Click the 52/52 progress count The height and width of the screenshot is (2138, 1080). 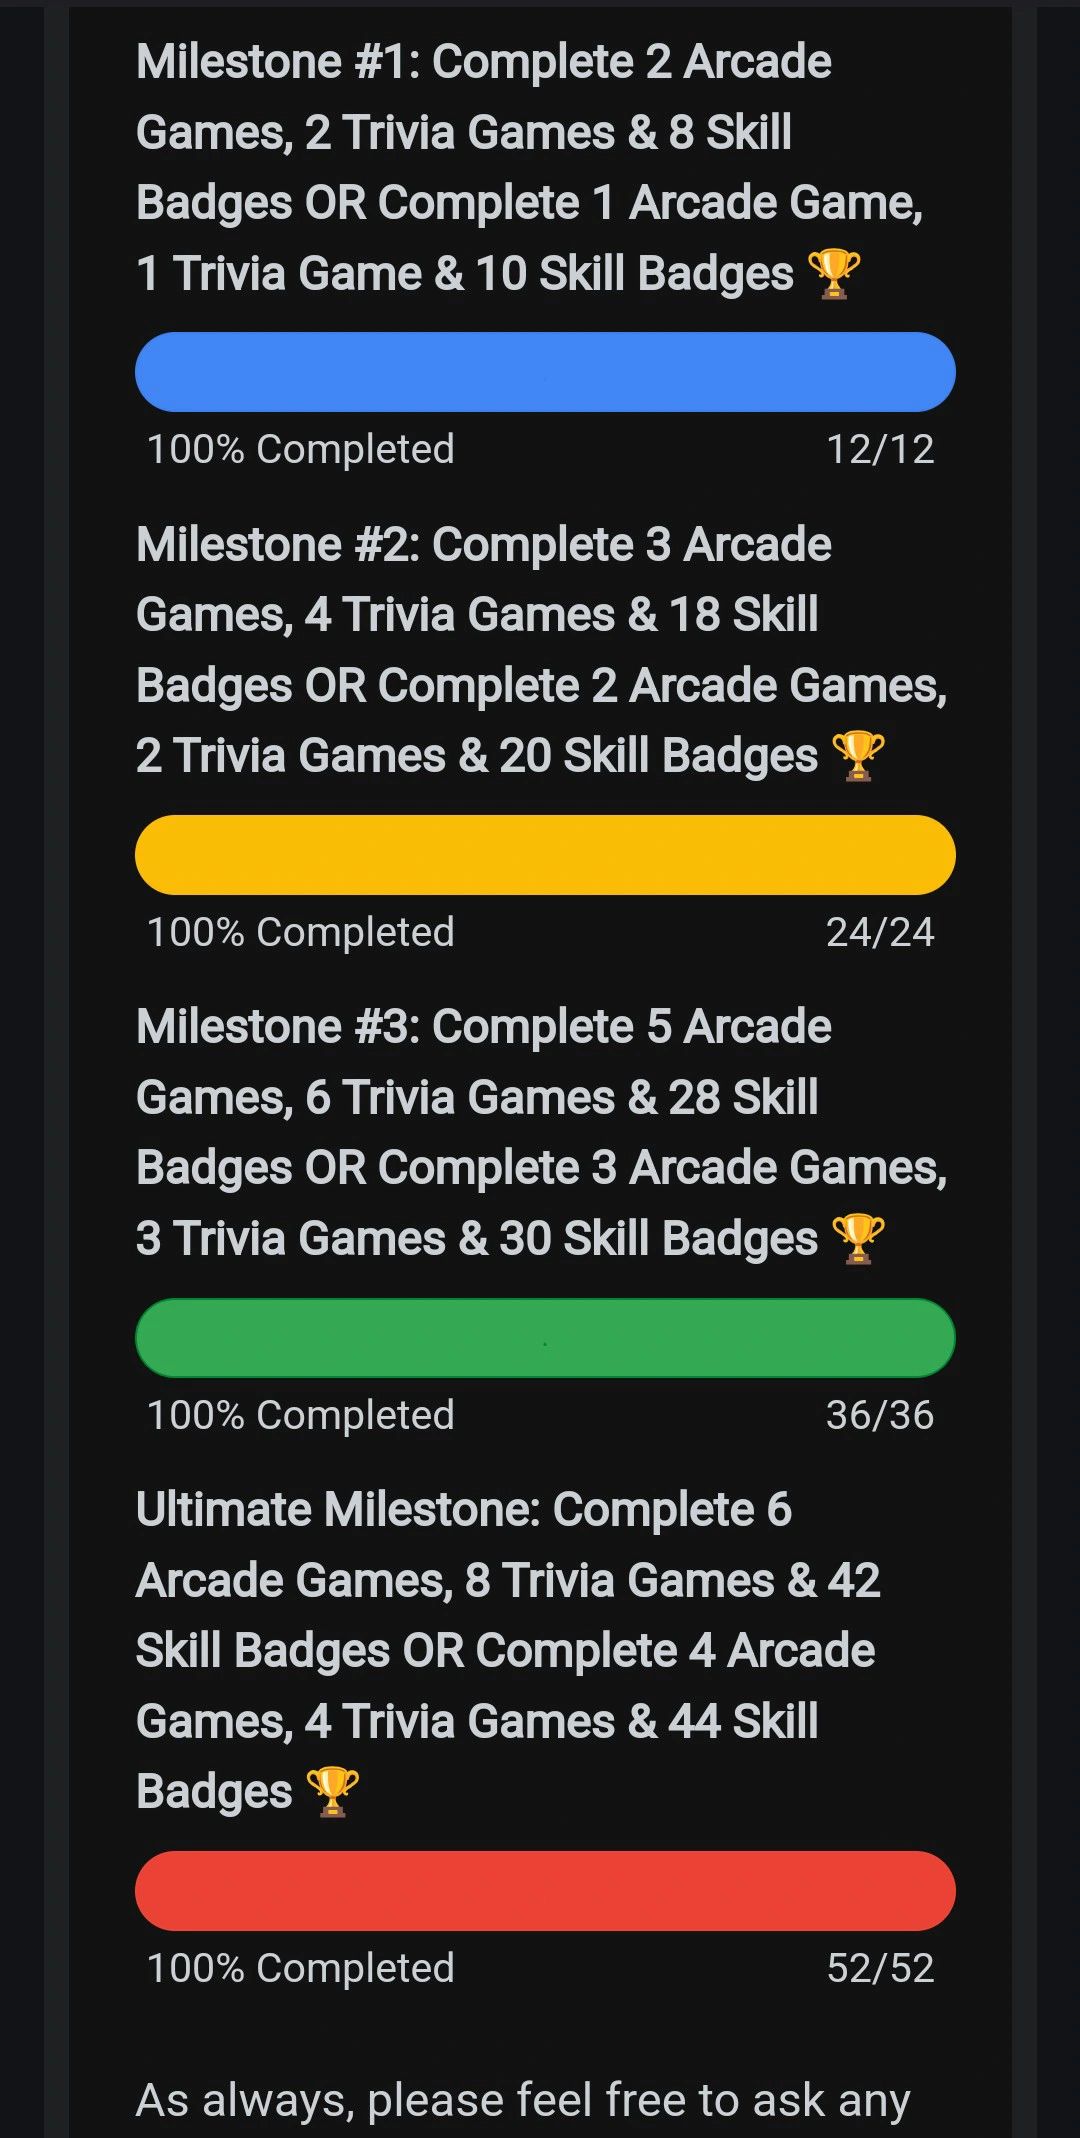click(880, 1969)
